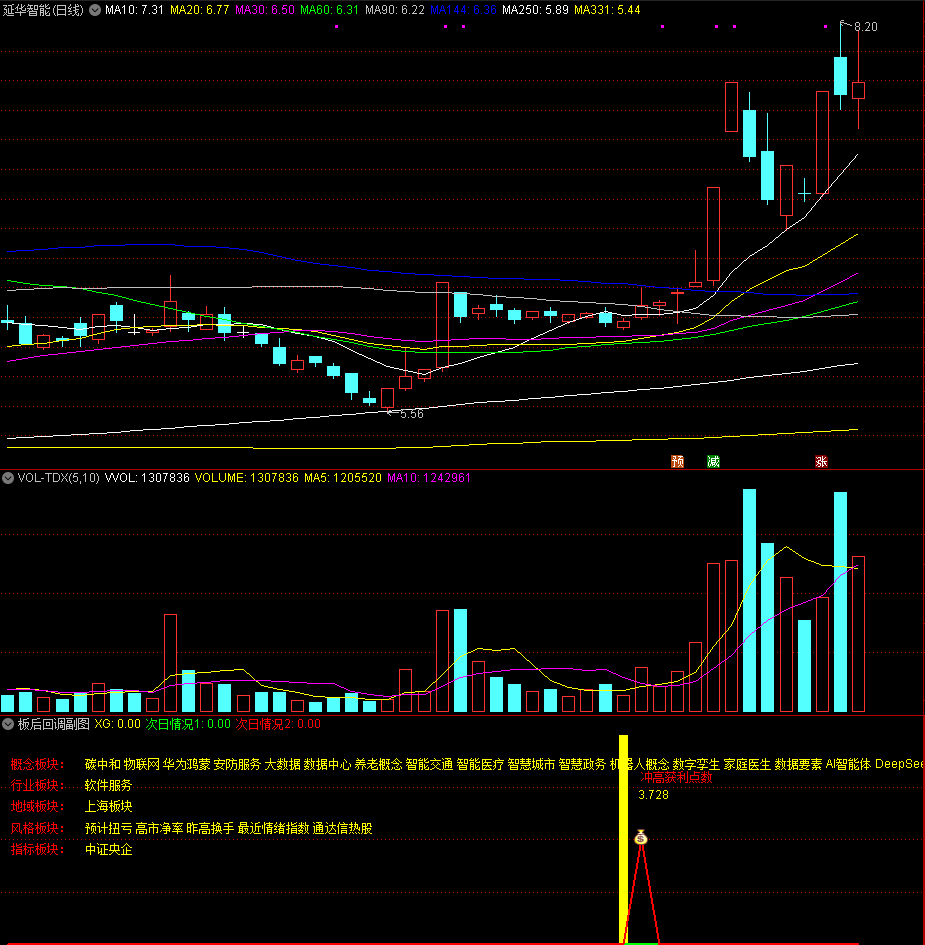925x945 pixels.
Task: Click the green '减' marker icon
Action: [713, 461]
